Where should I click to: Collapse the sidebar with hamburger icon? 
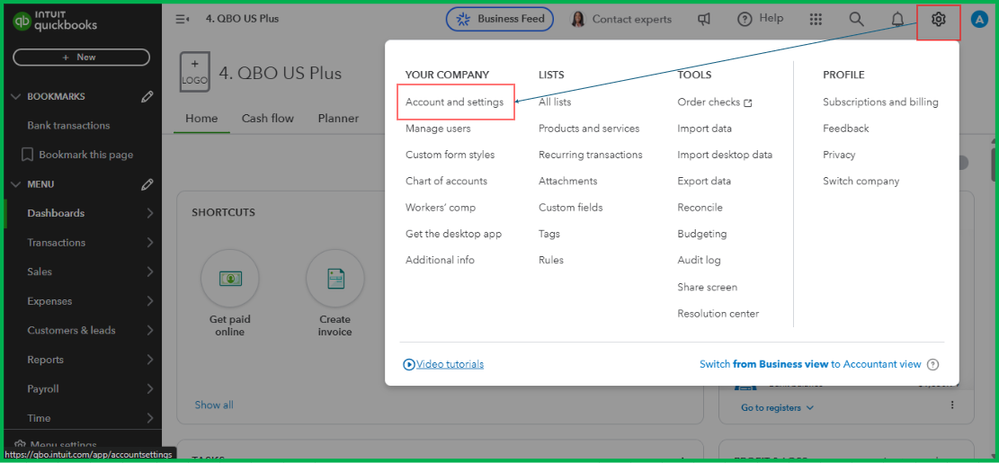pyautogui.click(x=182, y=19)
